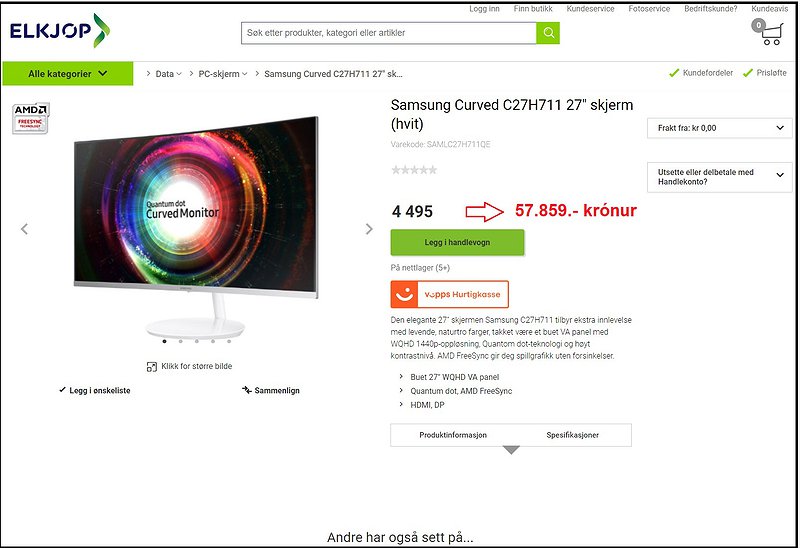The height and width of the screenshot is (548, 800).
Task: Open the Spesifikasjoner tab
Action: [572, 435]
